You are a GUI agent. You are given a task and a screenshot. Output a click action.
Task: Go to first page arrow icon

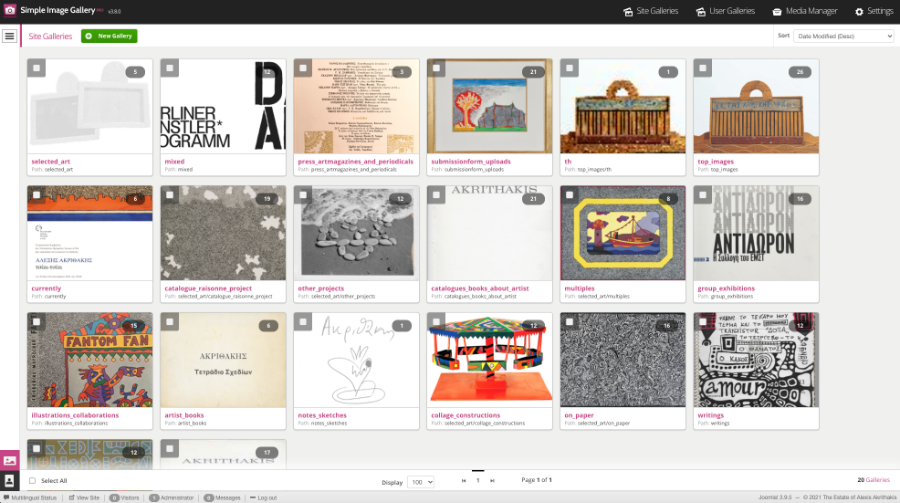click(464, 481)
